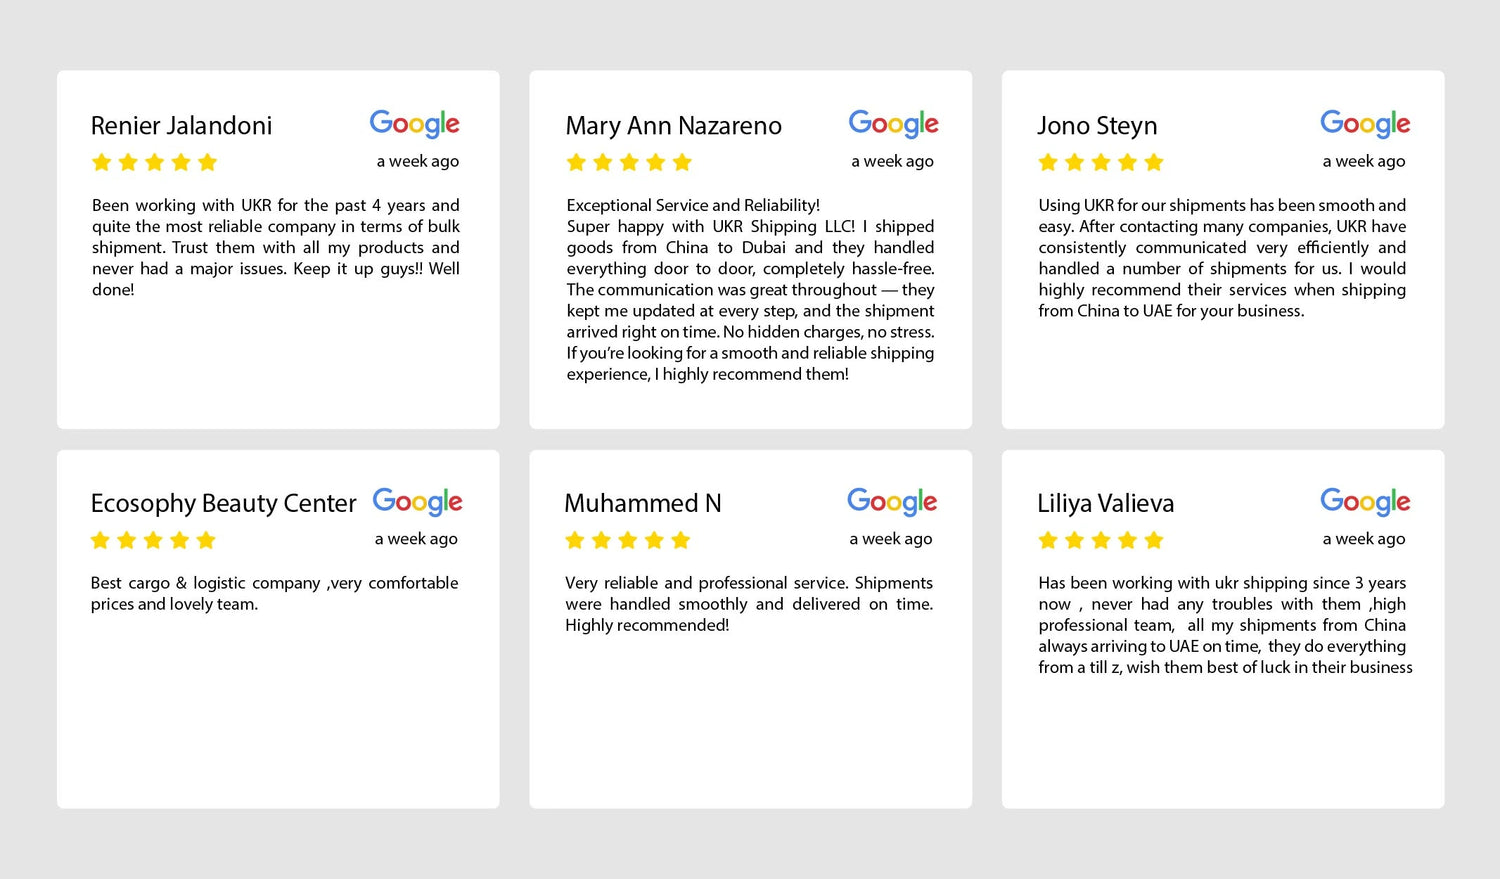Open the Ecosophy Beauty Center reviewer name
Image resolution: width=1500 pixels, height=879 pixels.
point(223,503)
